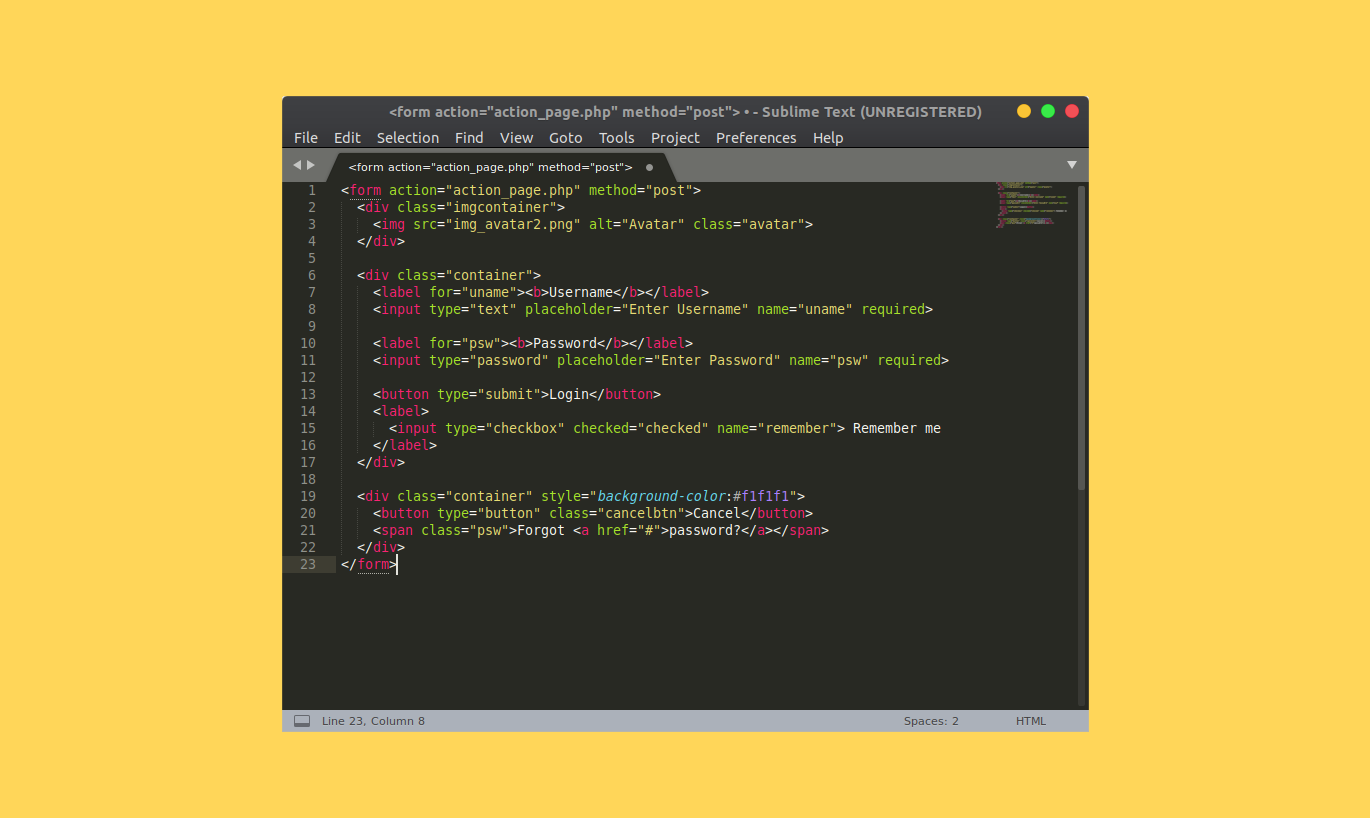Click "img_avatar2.png" src value
This screenshot has width=1370, height=818.
[x=513, y=224]
